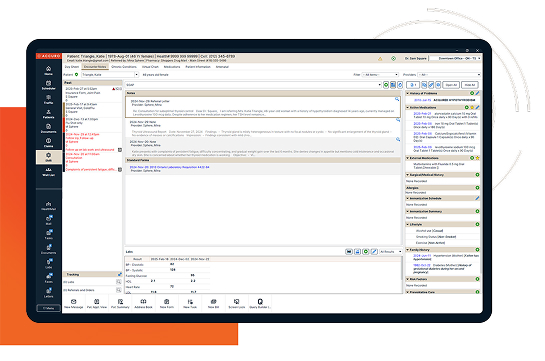The height and width of the screenshot is (361, 545).
Task: Open the Scheduler sidebar icon
Action: click(49, 85)
